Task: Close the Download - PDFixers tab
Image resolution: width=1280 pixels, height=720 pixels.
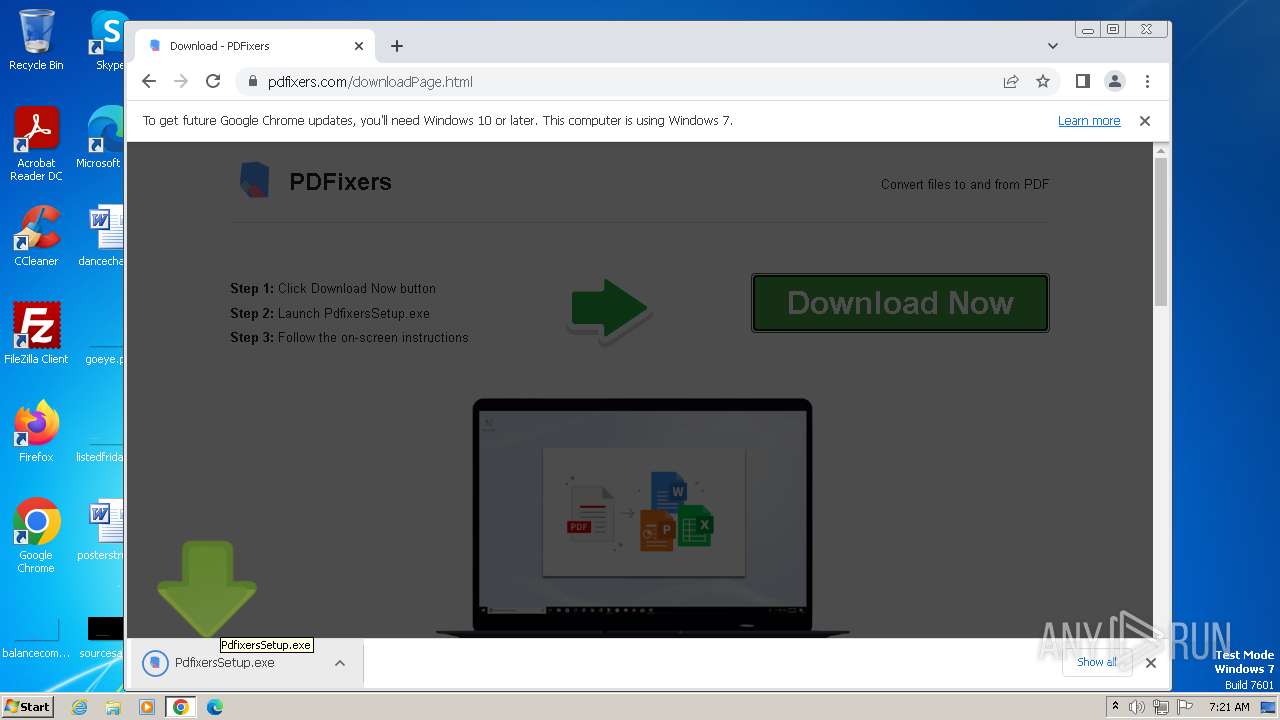Action: click(359, 46)
